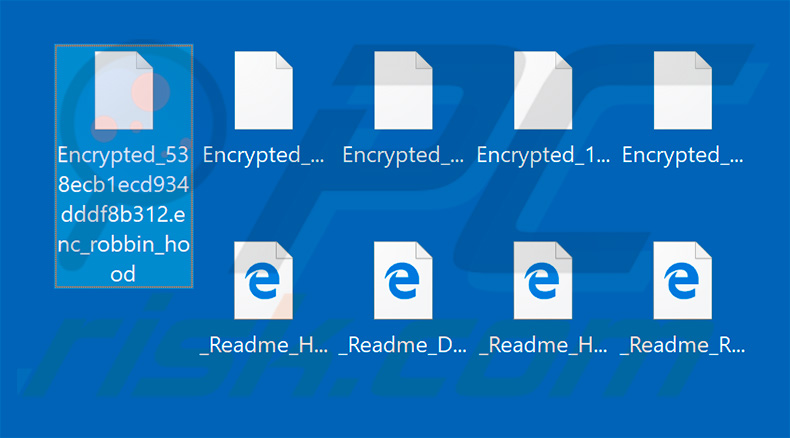
Task: Select _Readme_H Edge icon below Encrypted_1
Action: (543, 281)
